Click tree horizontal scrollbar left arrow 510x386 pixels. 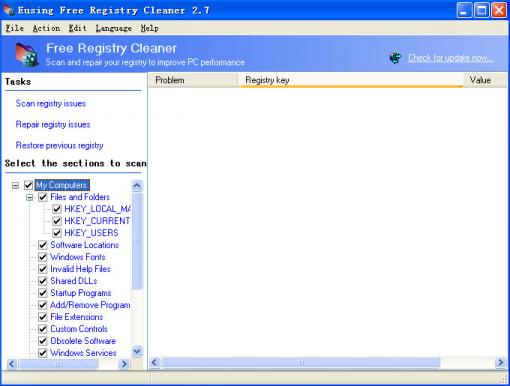click(12, 364)
